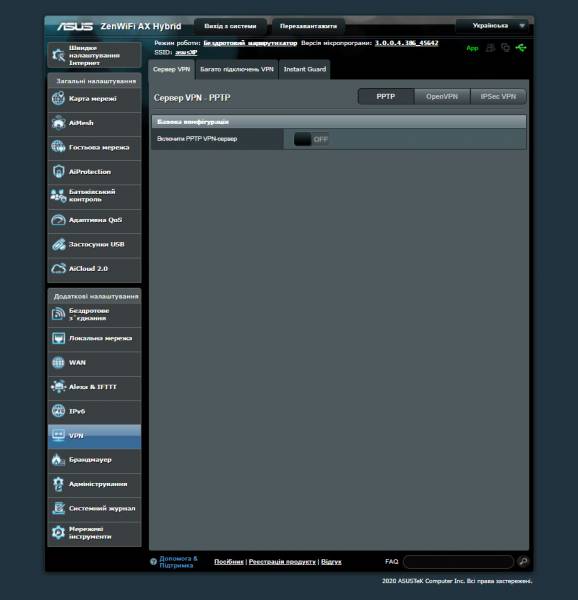Open the Network Map (Карта мережі) icon
Screen dimensions: 578x600
tap(58, 98)
